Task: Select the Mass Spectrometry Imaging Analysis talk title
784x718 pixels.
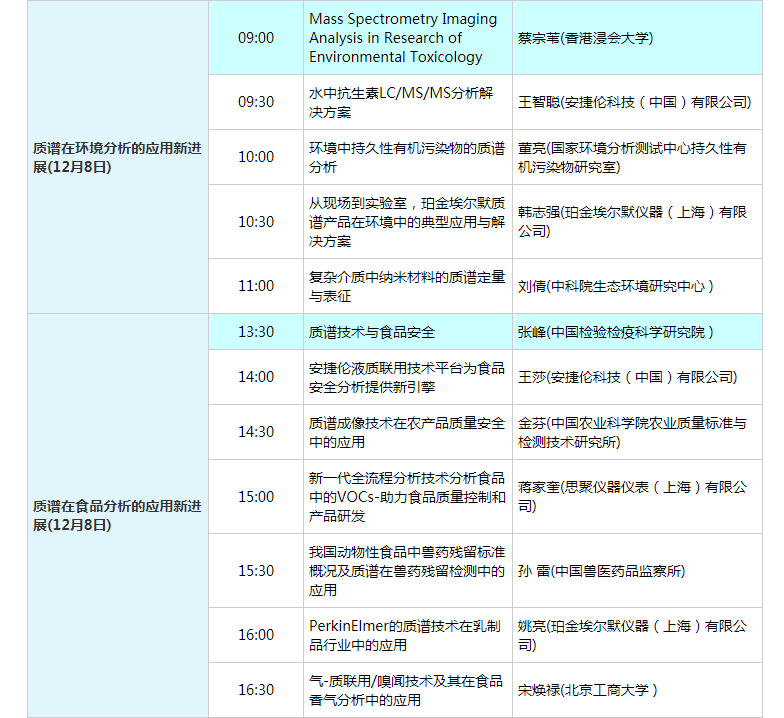Action: [403, 38]
